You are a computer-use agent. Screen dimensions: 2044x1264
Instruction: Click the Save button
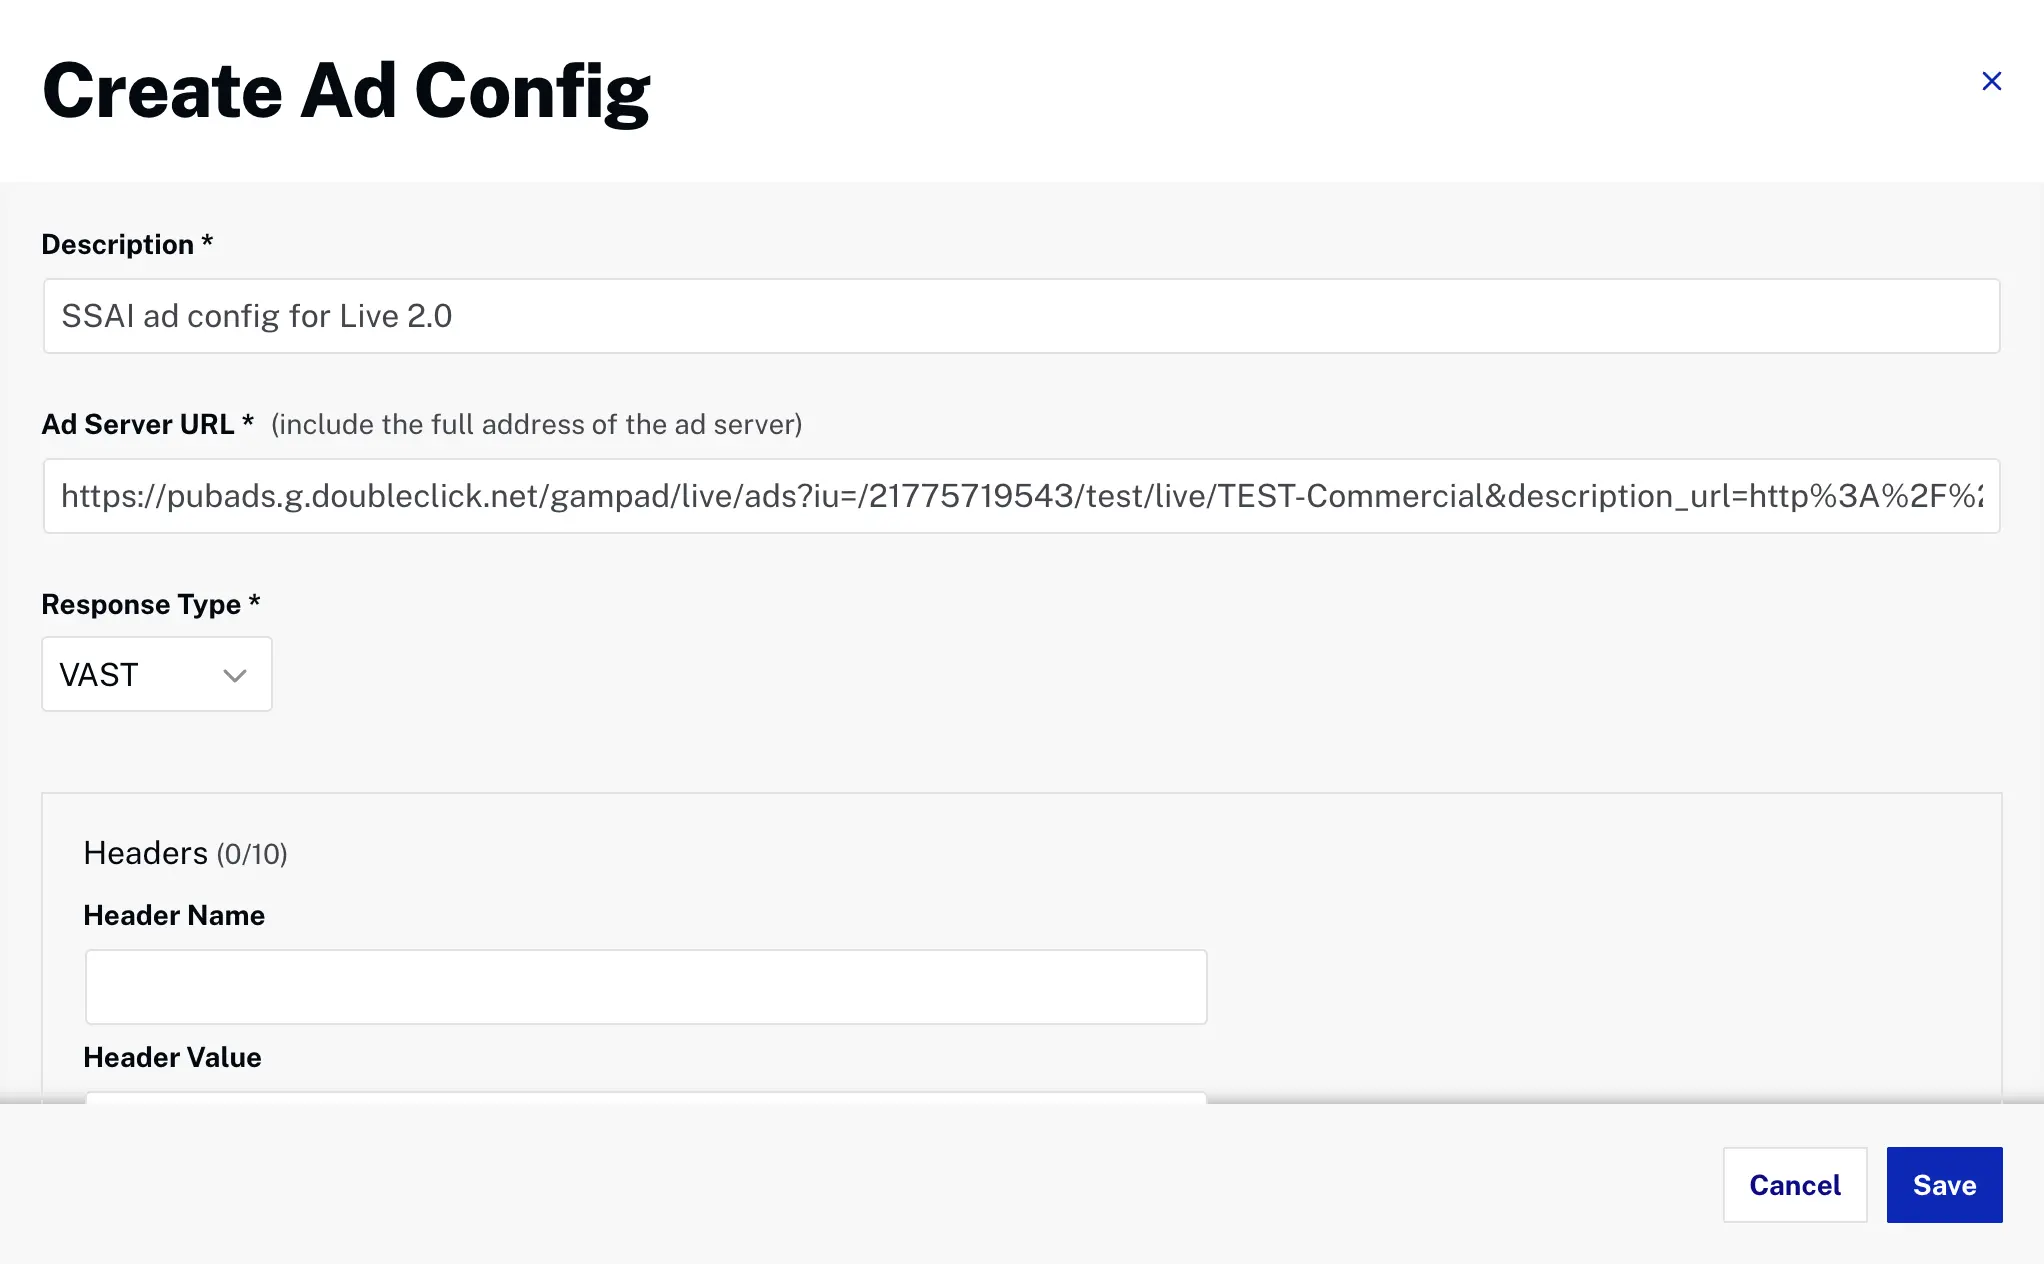1943,1184
